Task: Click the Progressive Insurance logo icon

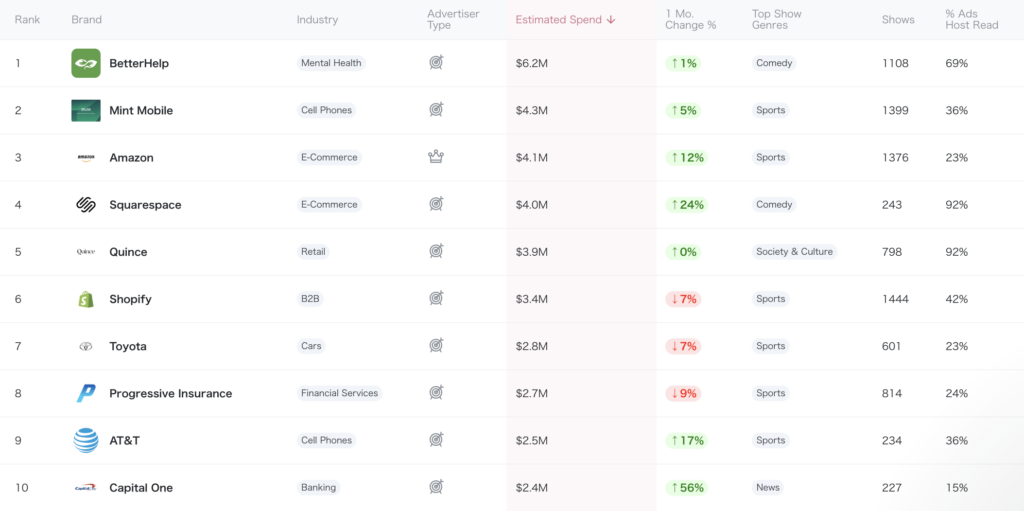Action: (x=86, y=393)
